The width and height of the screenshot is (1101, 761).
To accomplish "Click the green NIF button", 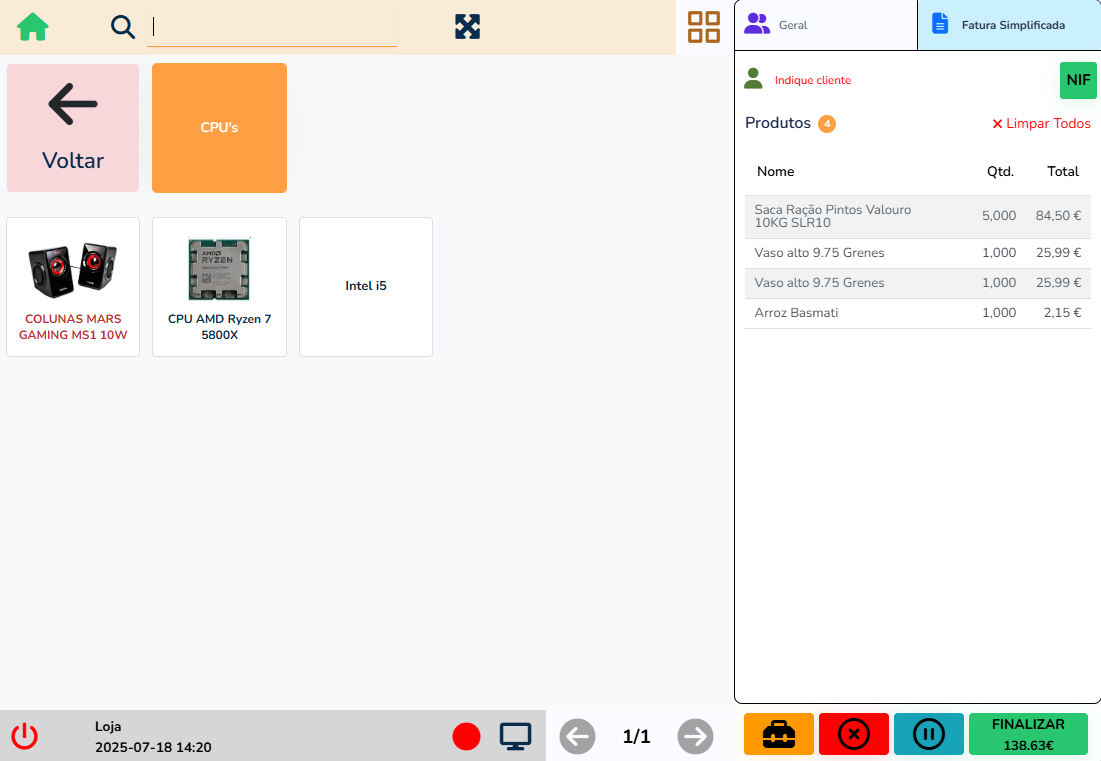I will (1078, 80).
